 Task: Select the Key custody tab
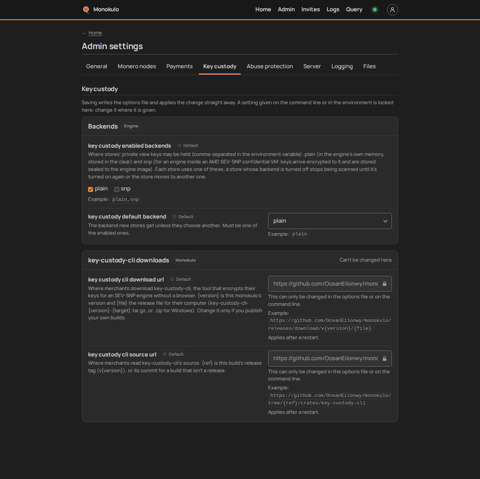[220, 66]
